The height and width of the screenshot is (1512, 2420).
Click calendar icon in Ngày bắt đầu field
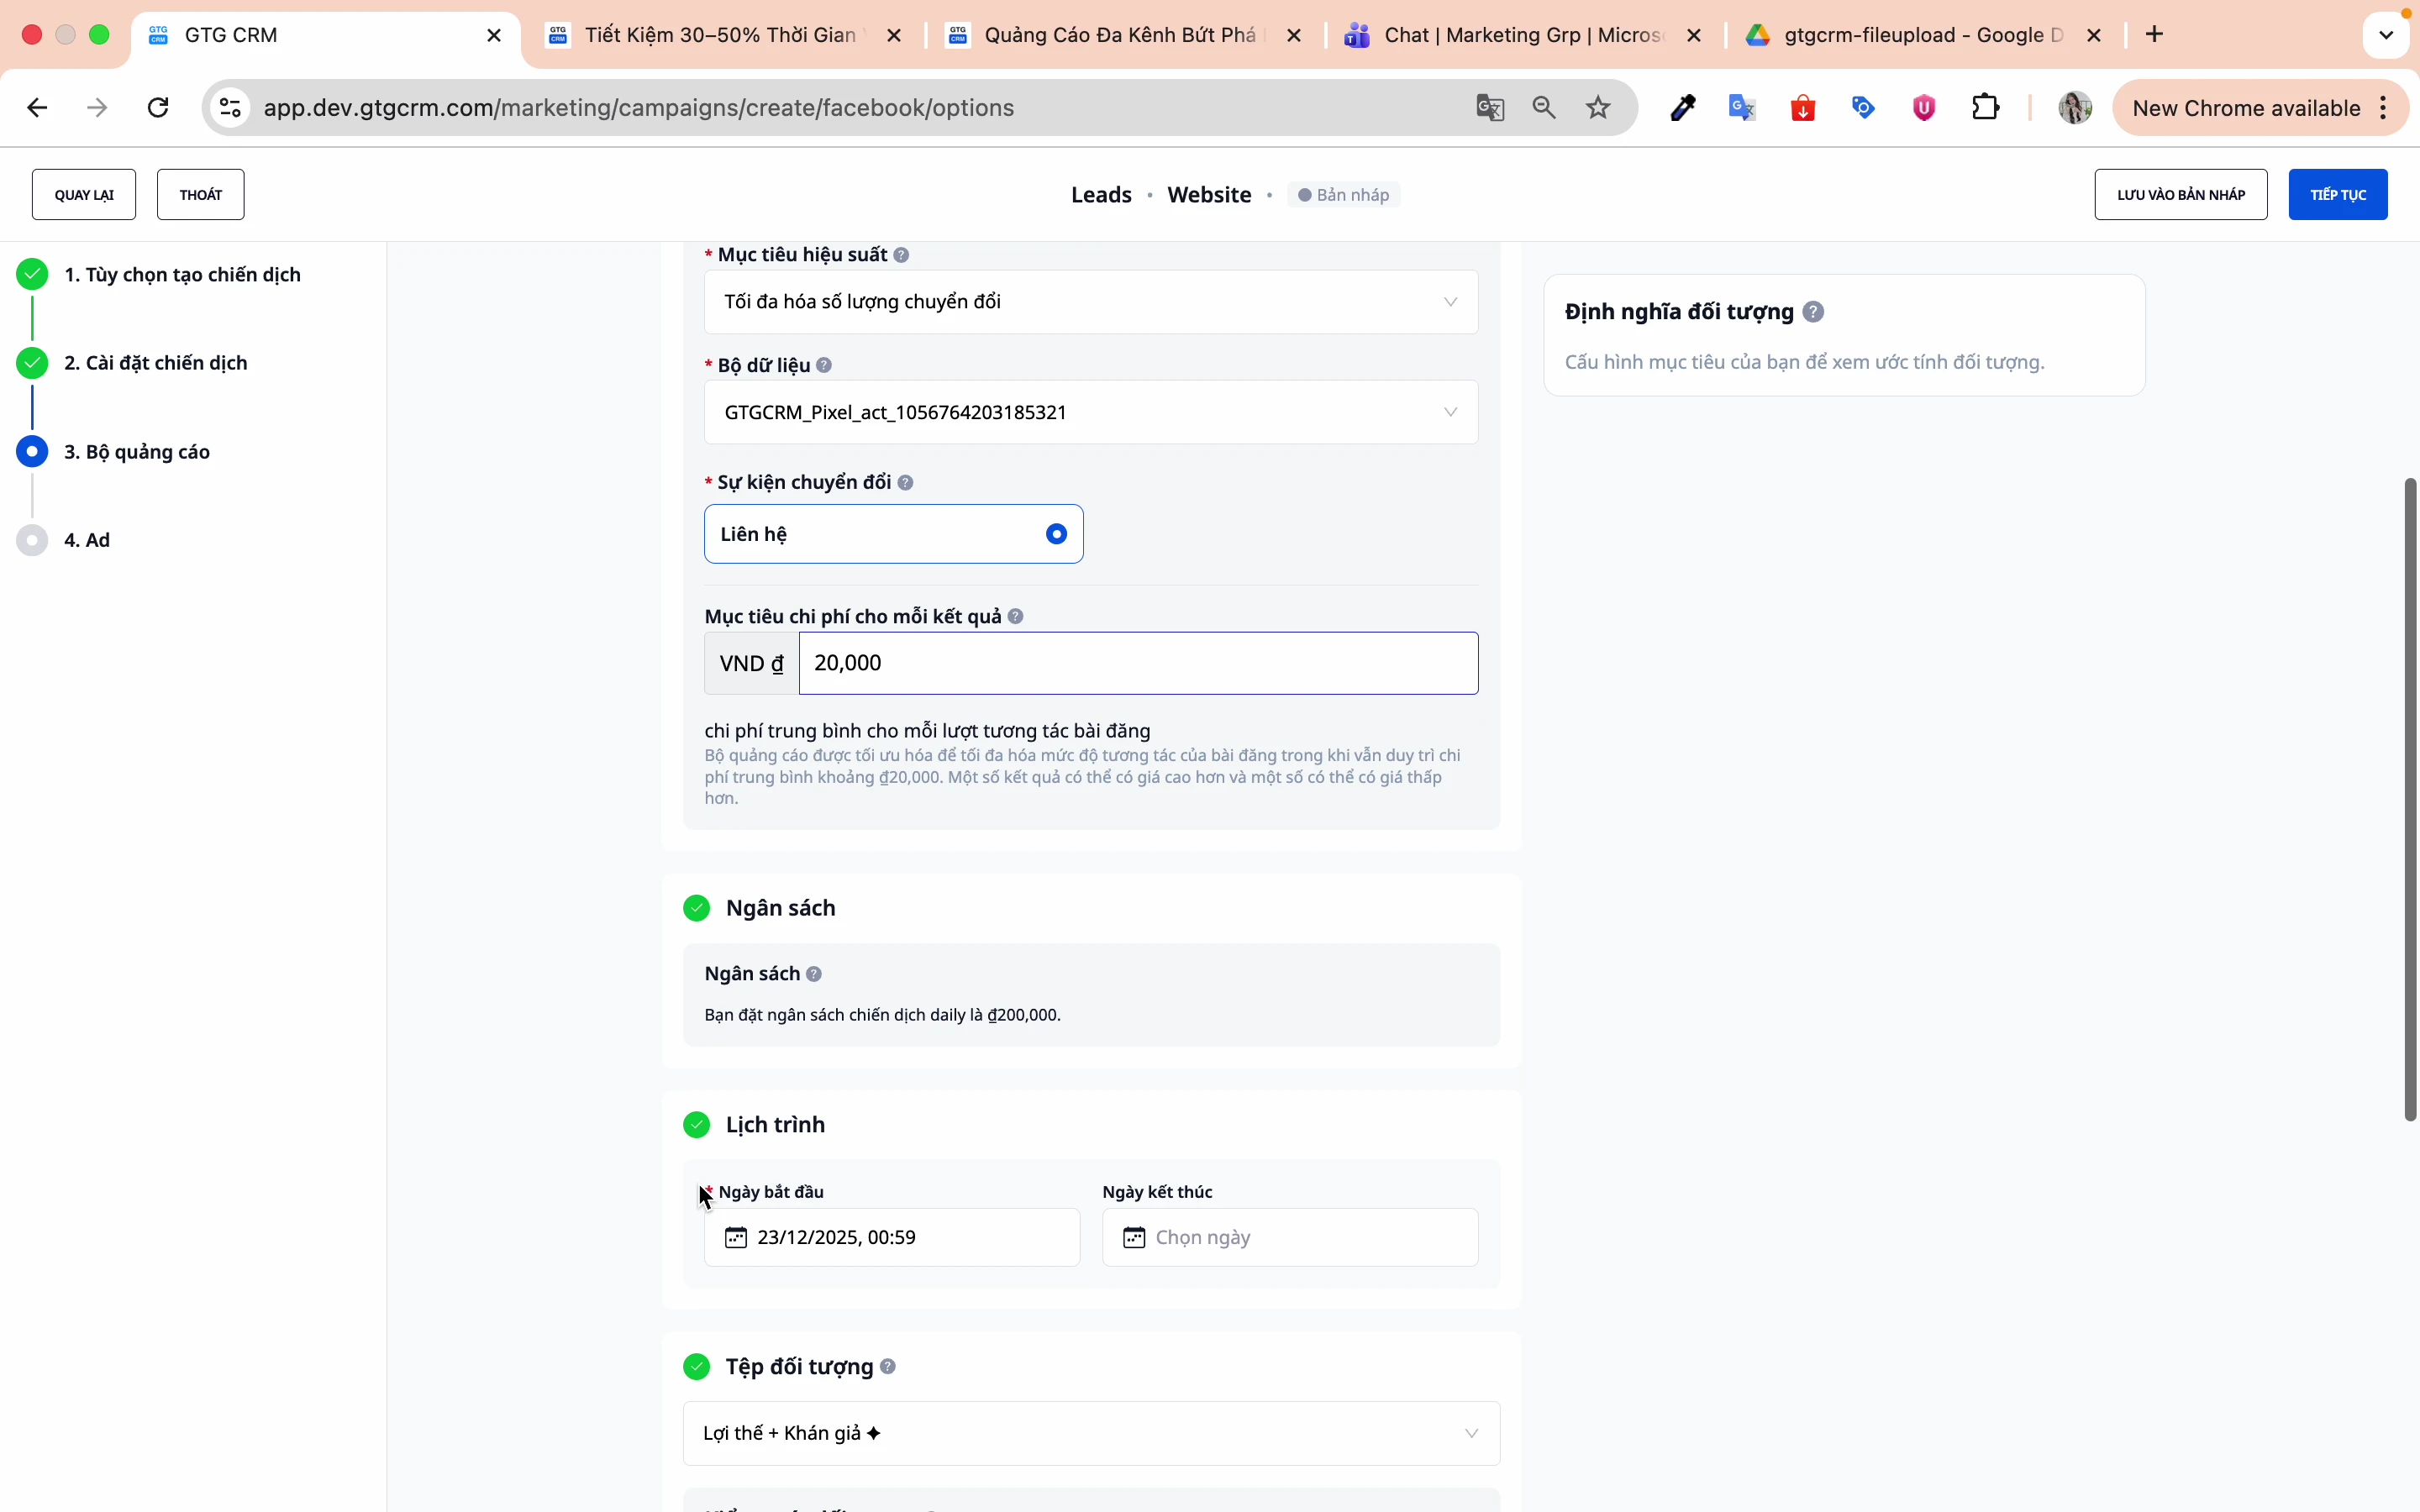click(736, 1238)
